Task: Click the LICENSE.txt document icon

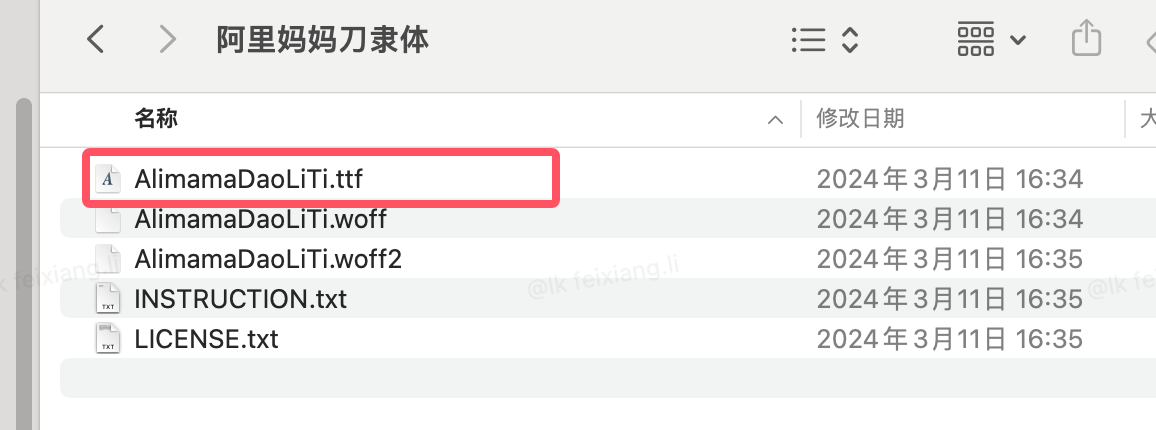Action: point(108,339)
